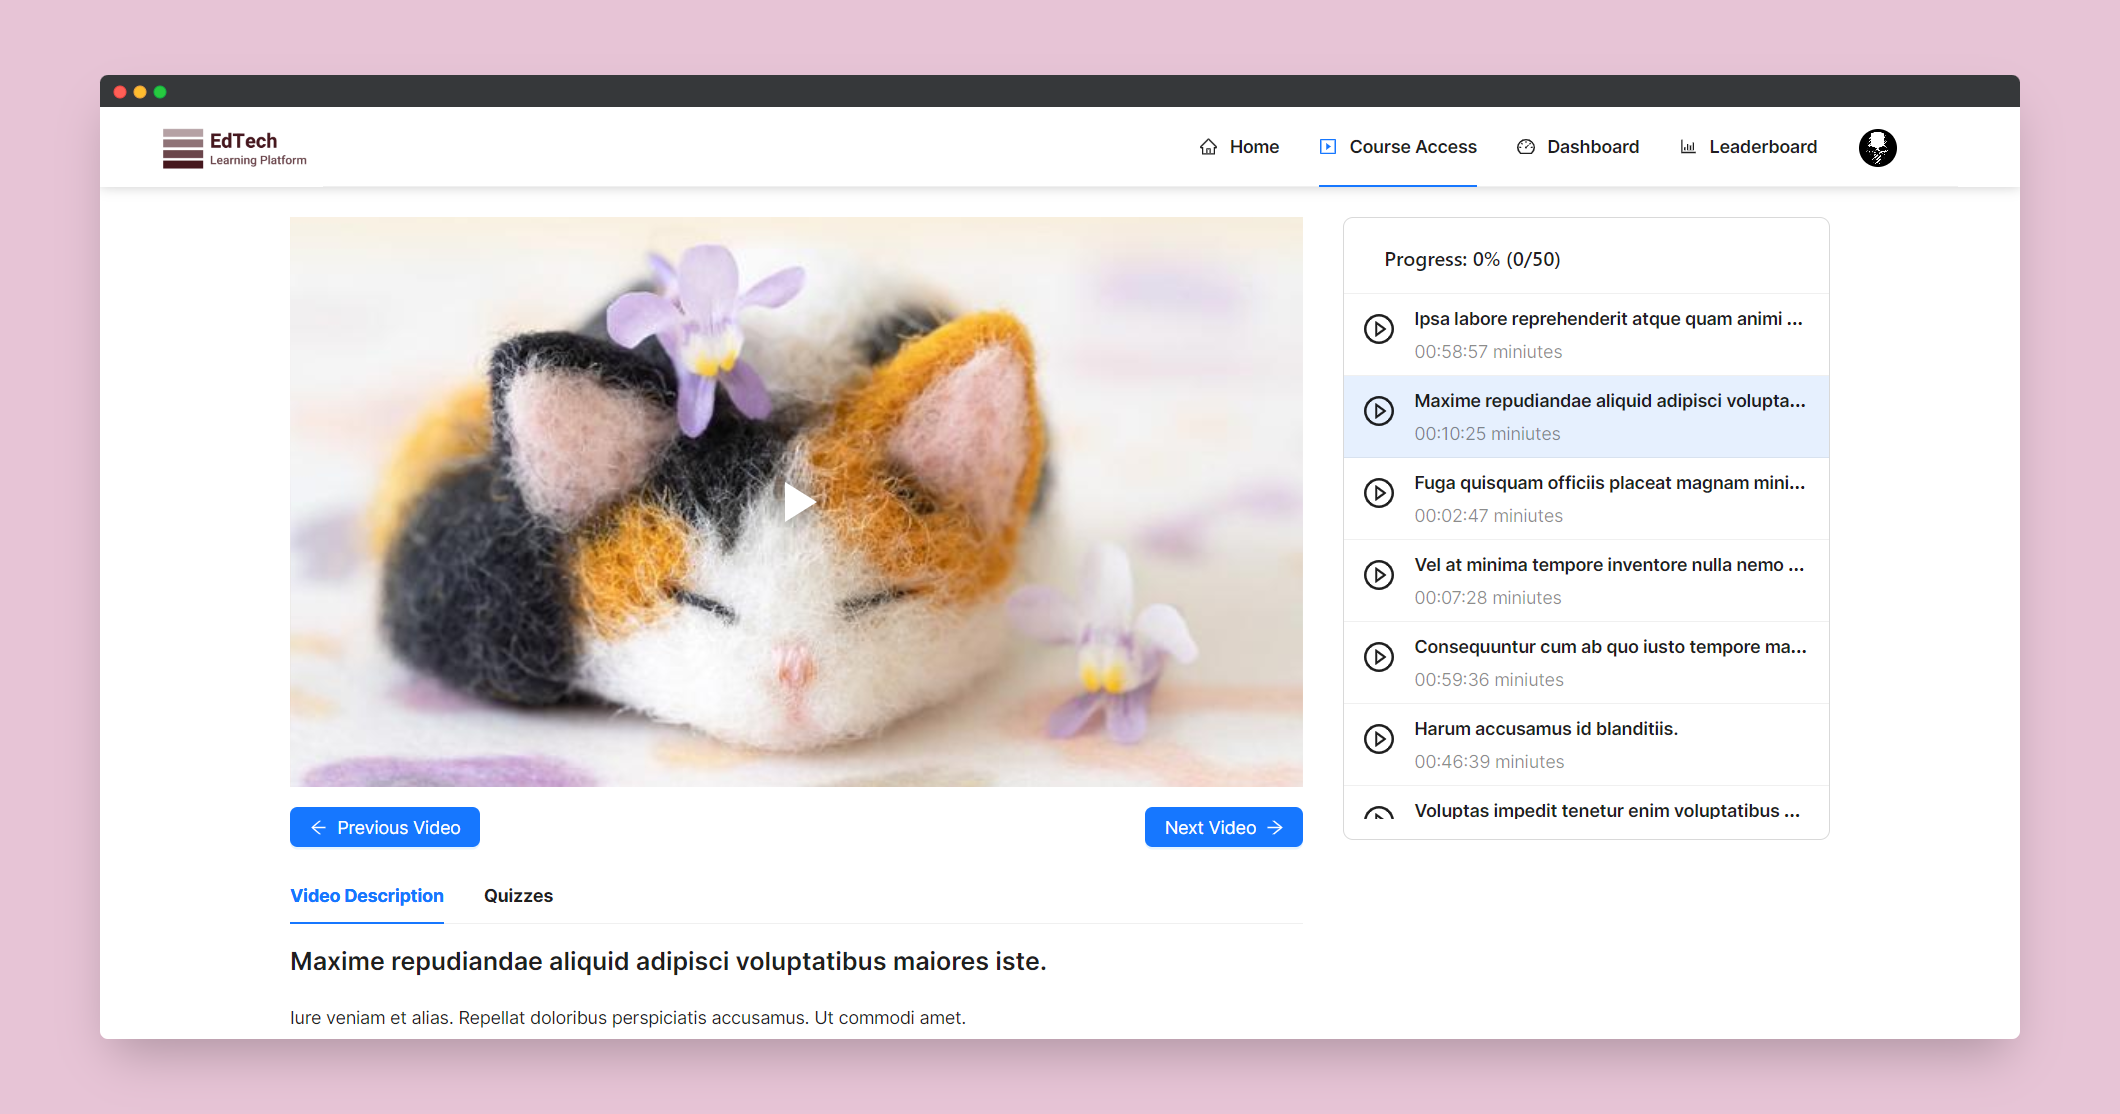Viewport: 2120px width, 1114px height.
Task: Play the video in the player
Action: (797, 502)
